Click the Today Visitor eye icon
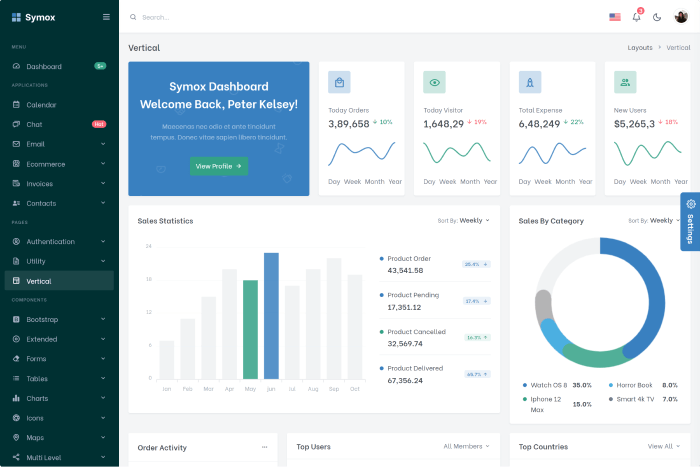Viewport: 700px width, 467px height. click(434, 82)
